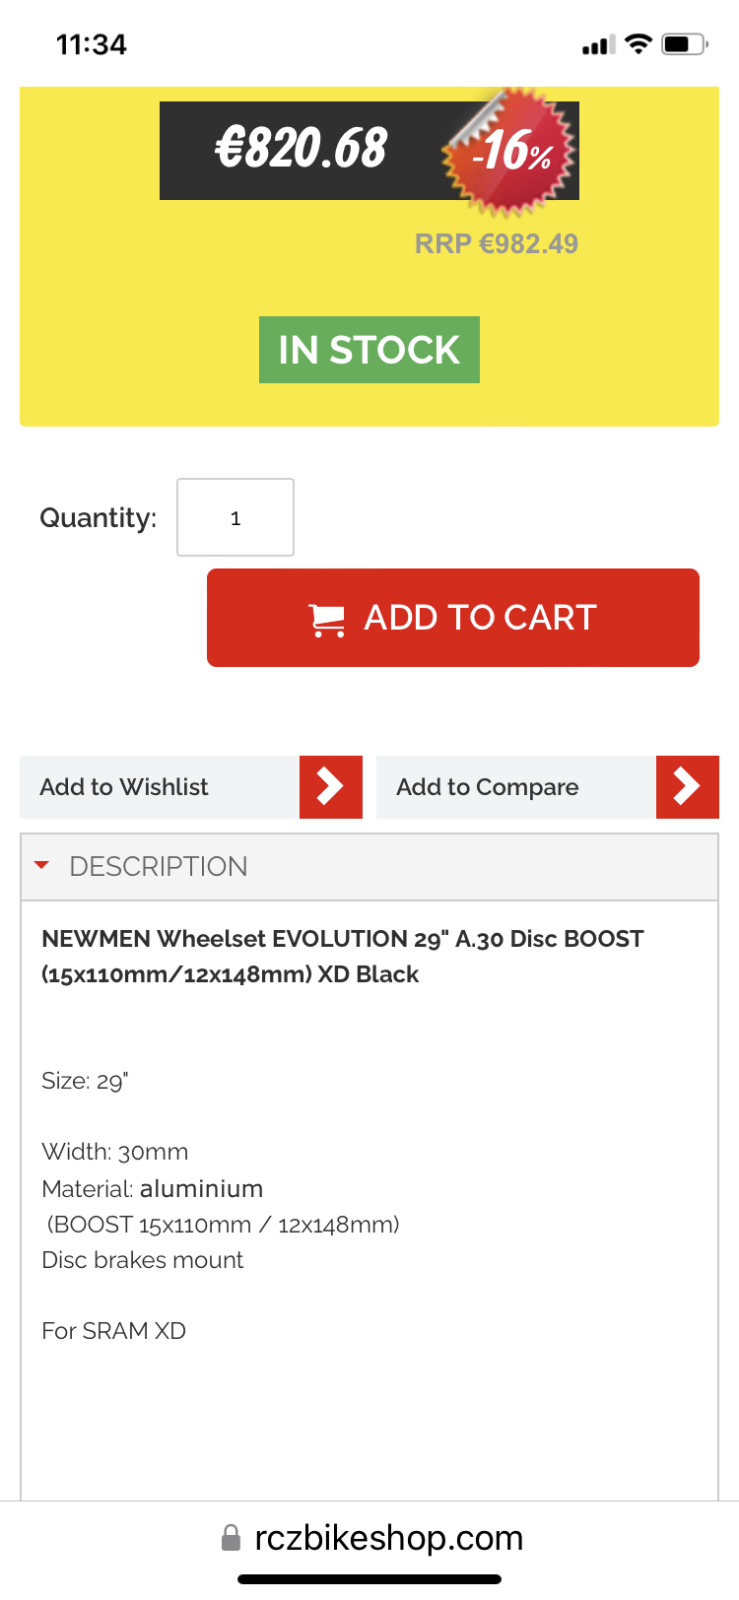Select the Add to Compare text
Viewport: 739px width, 1600px height.
[487, 787]
